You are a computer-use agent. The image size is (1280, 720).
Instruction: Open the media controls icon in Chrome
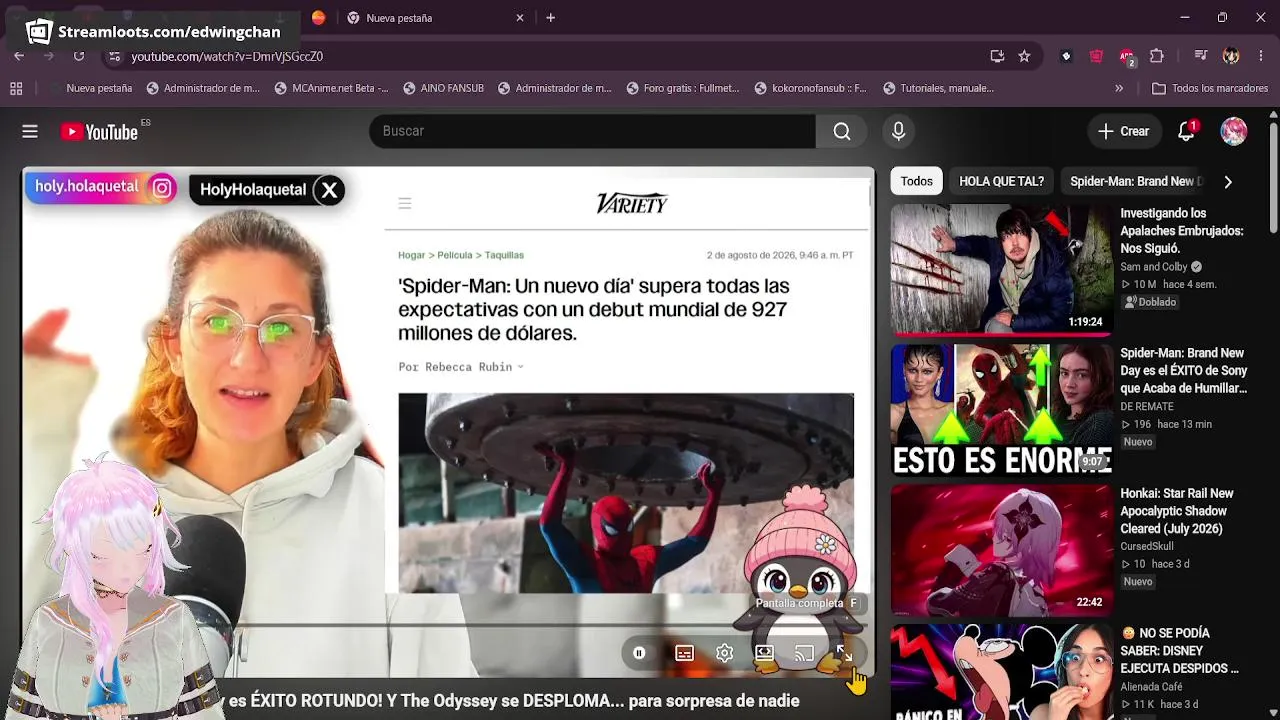click(1201, 56)
